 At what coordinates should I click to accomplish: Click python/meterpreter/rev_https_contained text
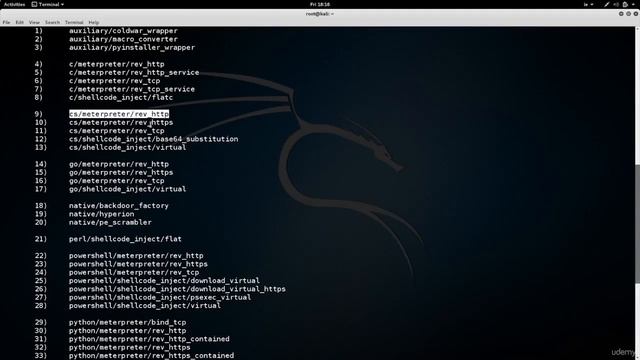(151, 356)
